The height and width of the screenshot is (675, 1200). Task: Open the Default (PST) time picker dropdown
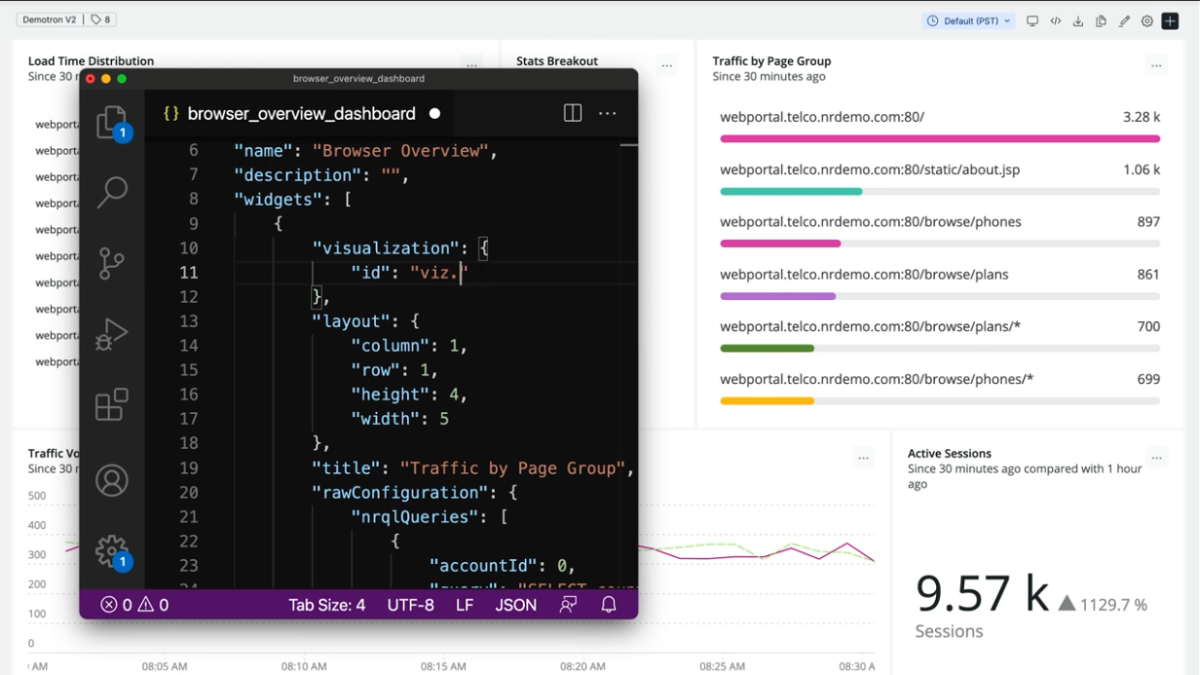click(x=969, y=21)
